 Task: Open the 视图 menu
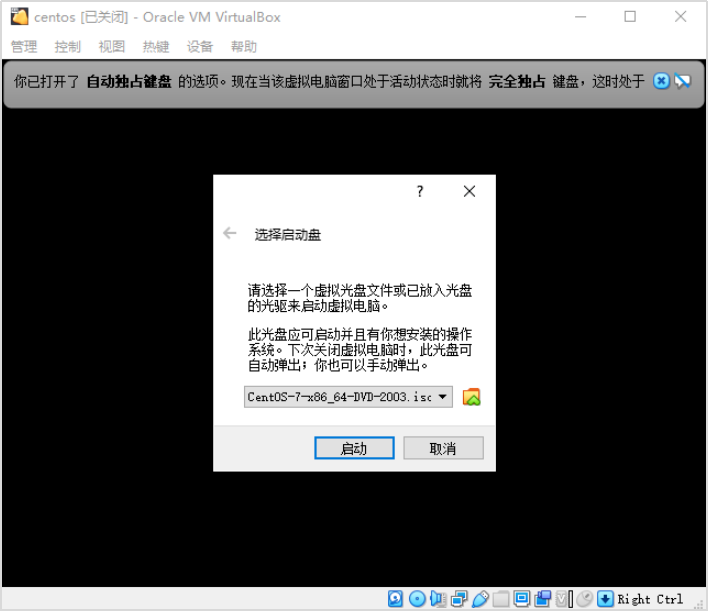coord(112,47)
